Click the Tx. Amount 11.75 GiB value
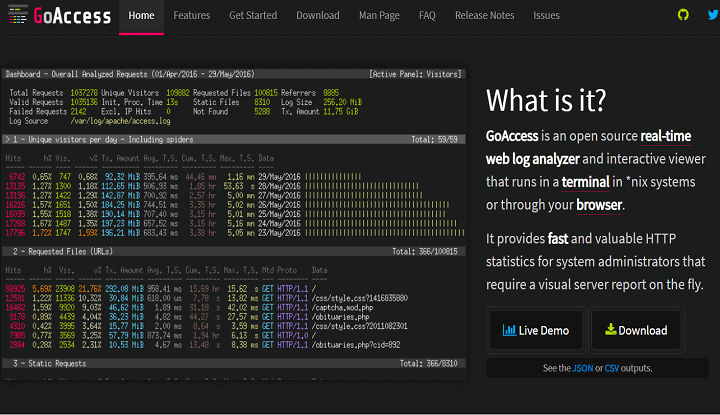Screen dimensions: 720x415 tap(341, 112)
